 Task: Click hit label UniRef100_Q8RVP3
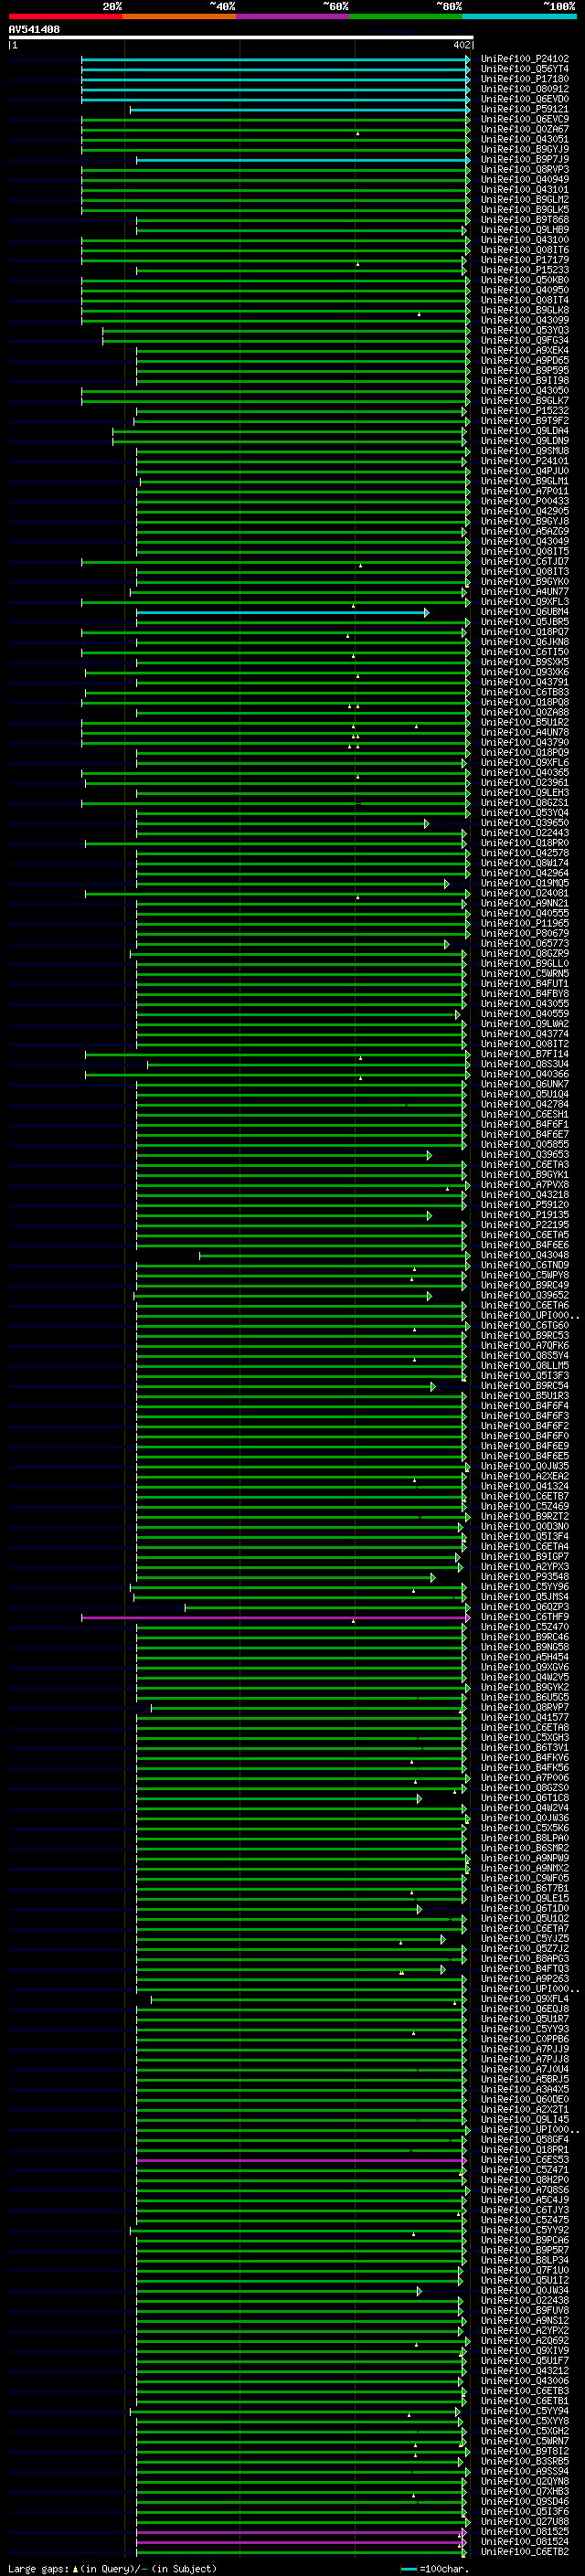tap(525, 170)
